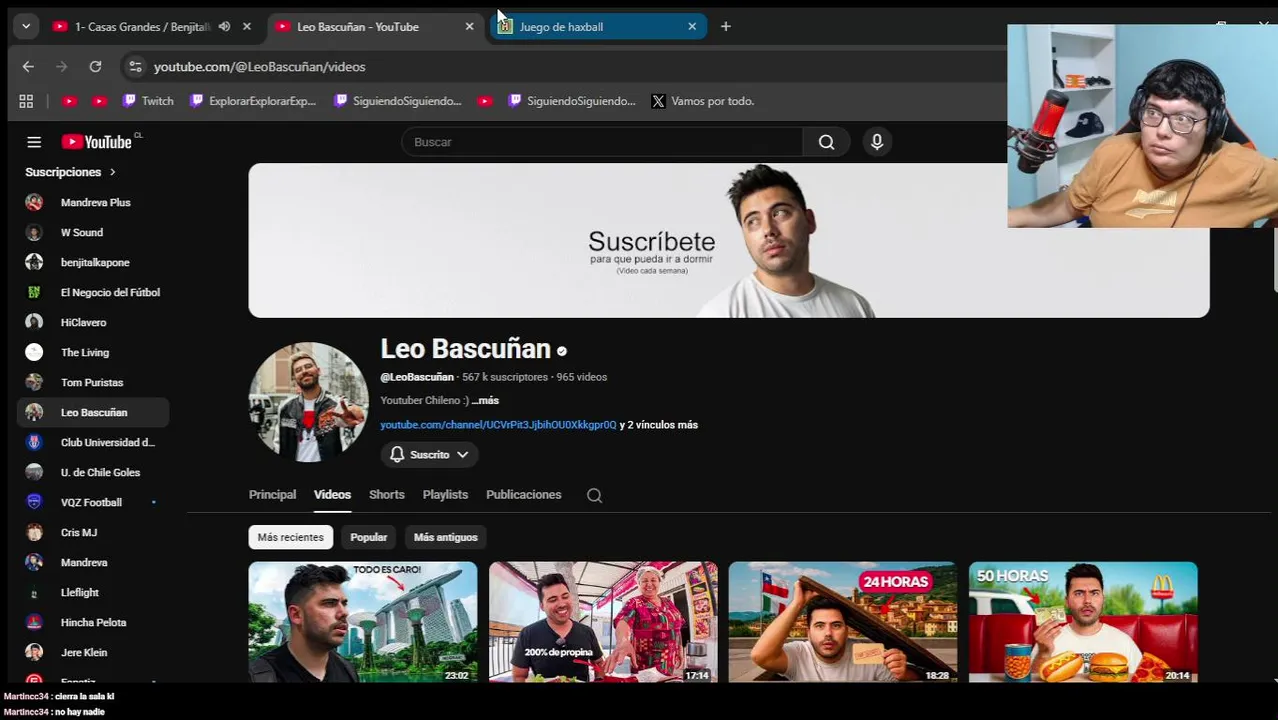Click the Suscríbete channel banner
1278x720 pixels.
(729, 240)
